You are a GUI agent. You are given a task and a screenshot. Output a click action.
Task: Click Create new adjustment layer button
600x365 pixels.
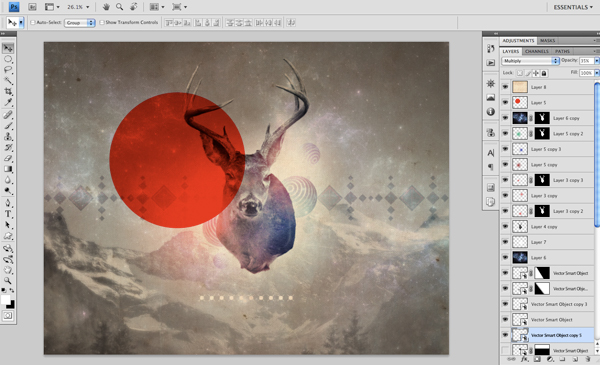(x=550, y=359)
